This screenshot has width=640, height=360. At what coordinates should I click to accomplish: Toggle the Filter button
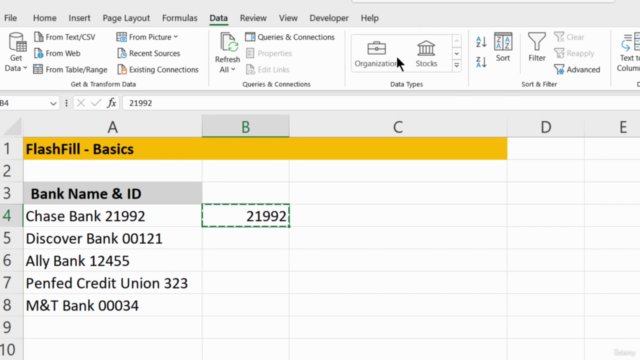537,47
